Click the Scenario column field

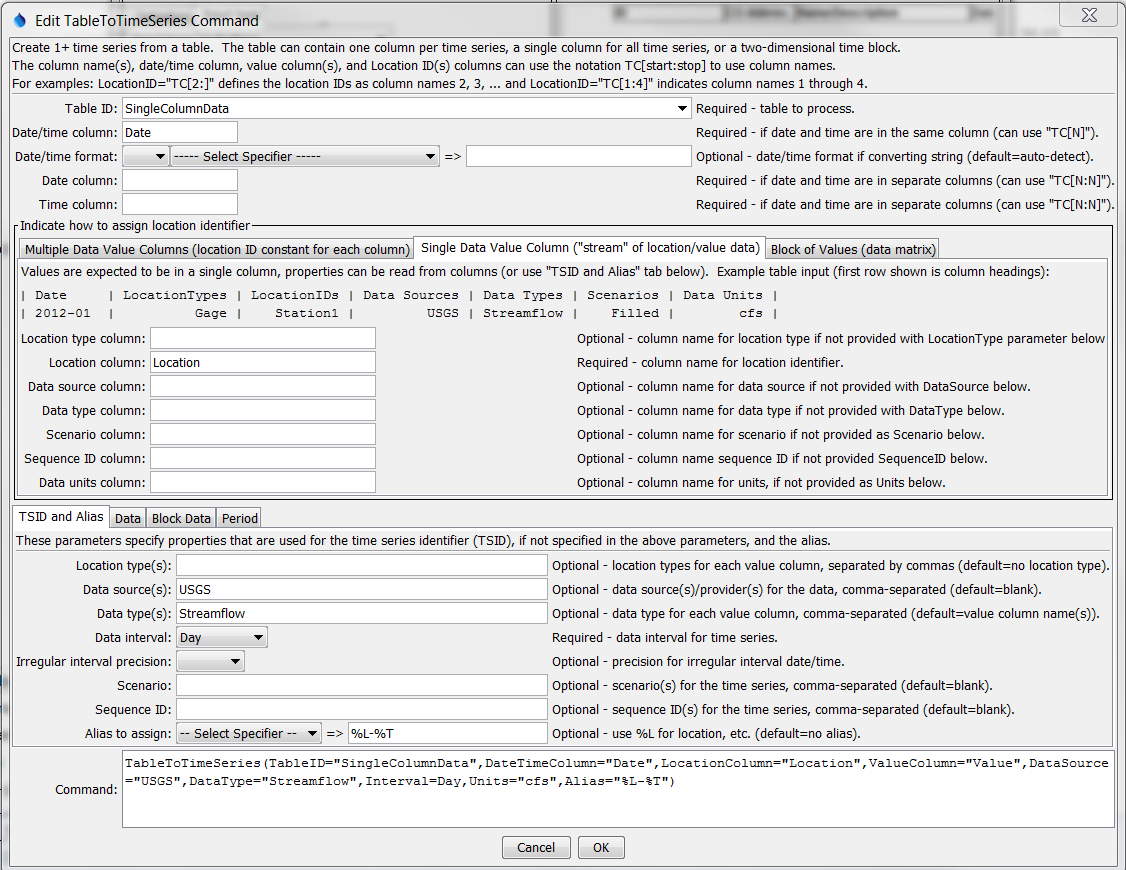pos(263,434)
